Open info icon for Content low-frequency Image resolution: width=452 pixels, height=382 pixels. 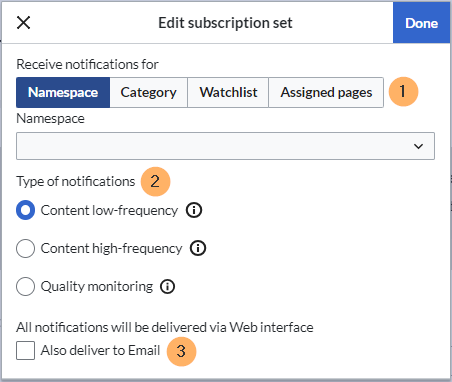click(x=194, y=210)
